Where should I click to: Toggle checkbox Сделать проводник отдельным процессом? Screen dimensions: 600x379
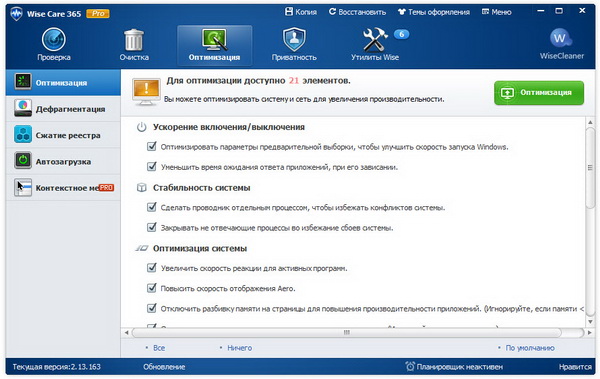point(152,207)
